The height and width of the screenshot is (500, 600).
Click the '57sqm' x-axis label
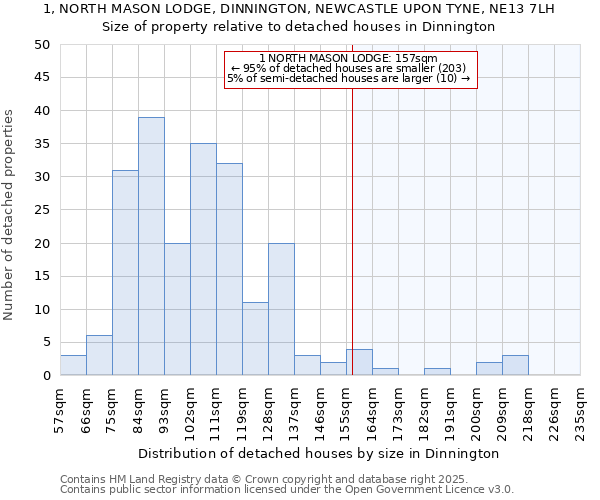(59, 411)
